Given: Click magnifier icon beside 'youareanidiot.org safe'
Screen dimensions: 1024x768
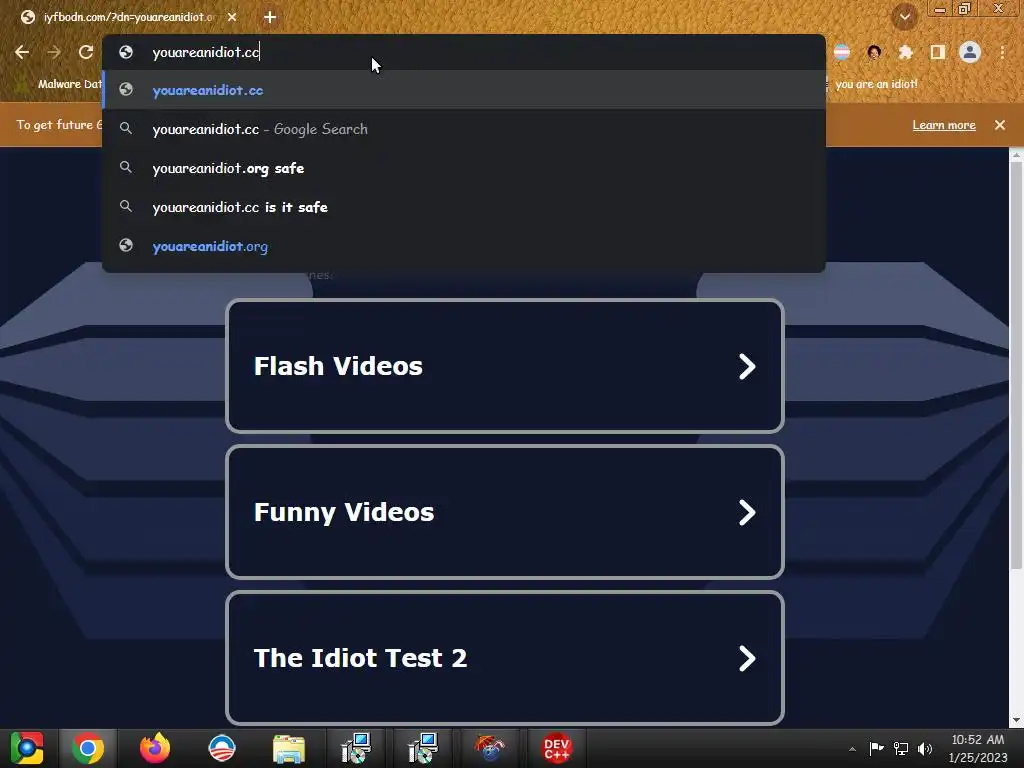Looking at the screenshot, I should point(126,168).
